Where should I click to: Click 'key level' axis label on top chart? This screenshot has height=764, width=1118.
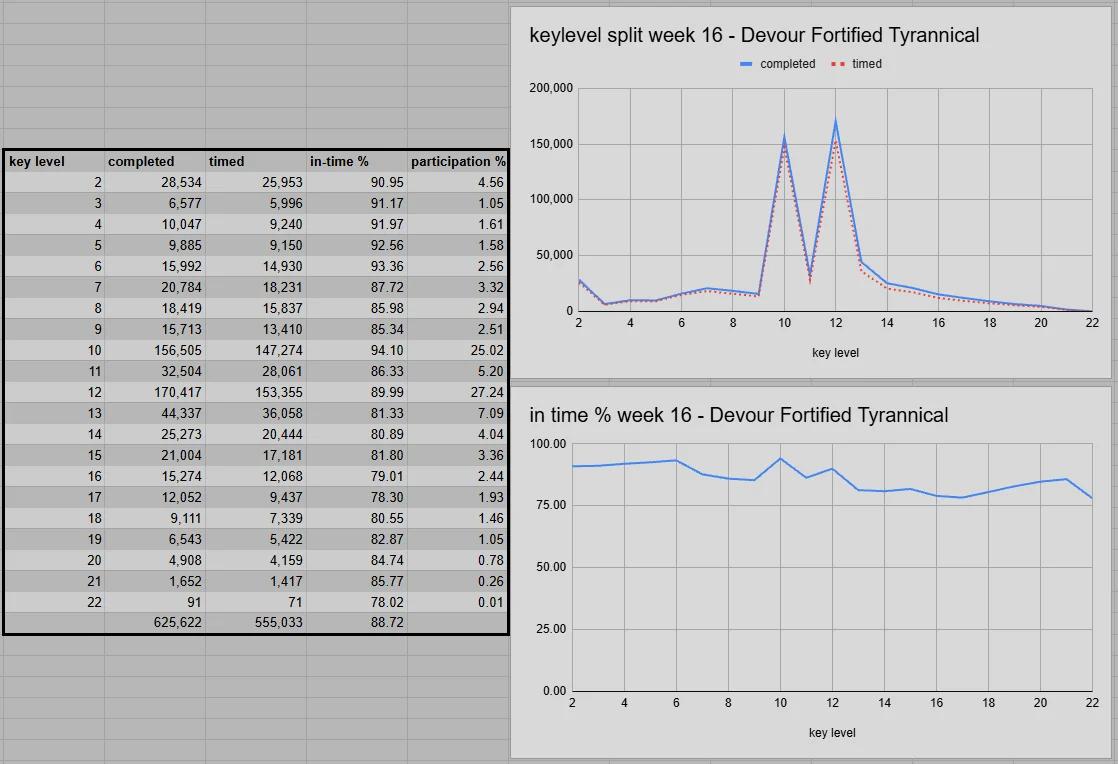pos(834,353)
